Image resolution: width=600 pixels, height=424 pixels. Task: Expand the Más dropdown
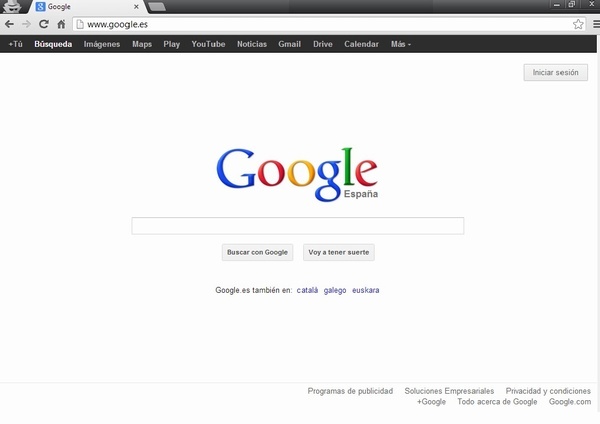point(401,44)
